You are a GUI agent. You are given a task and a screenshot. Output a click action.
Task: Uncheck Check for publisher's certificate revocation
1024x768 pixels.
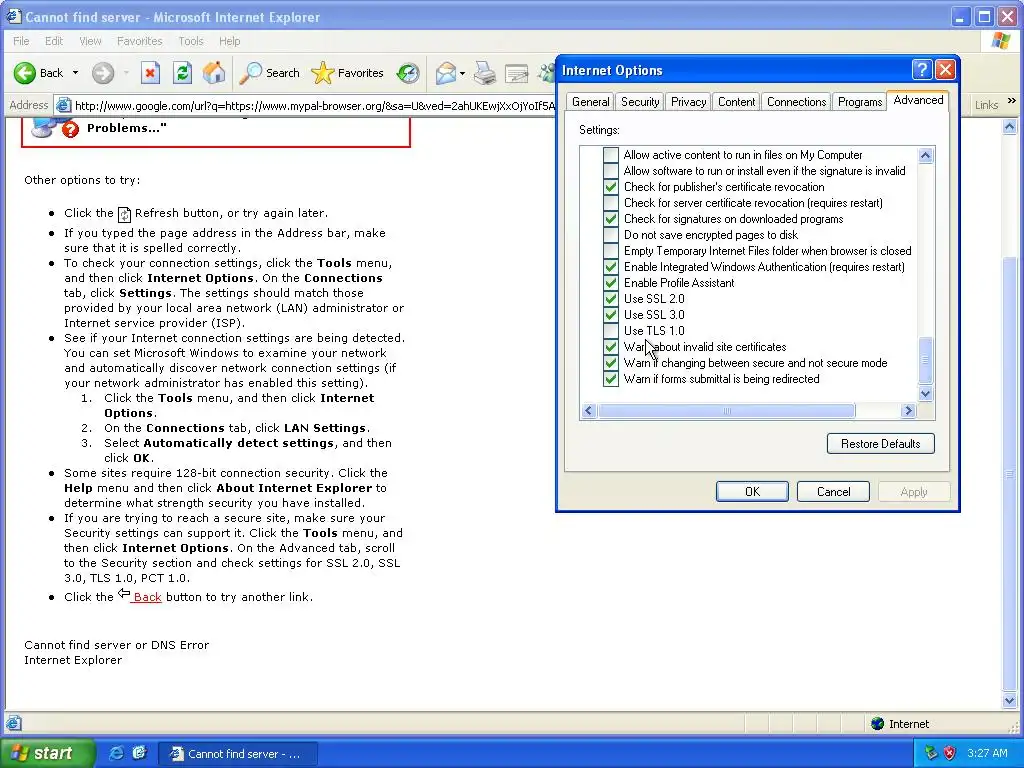click(x=611, y=187)
